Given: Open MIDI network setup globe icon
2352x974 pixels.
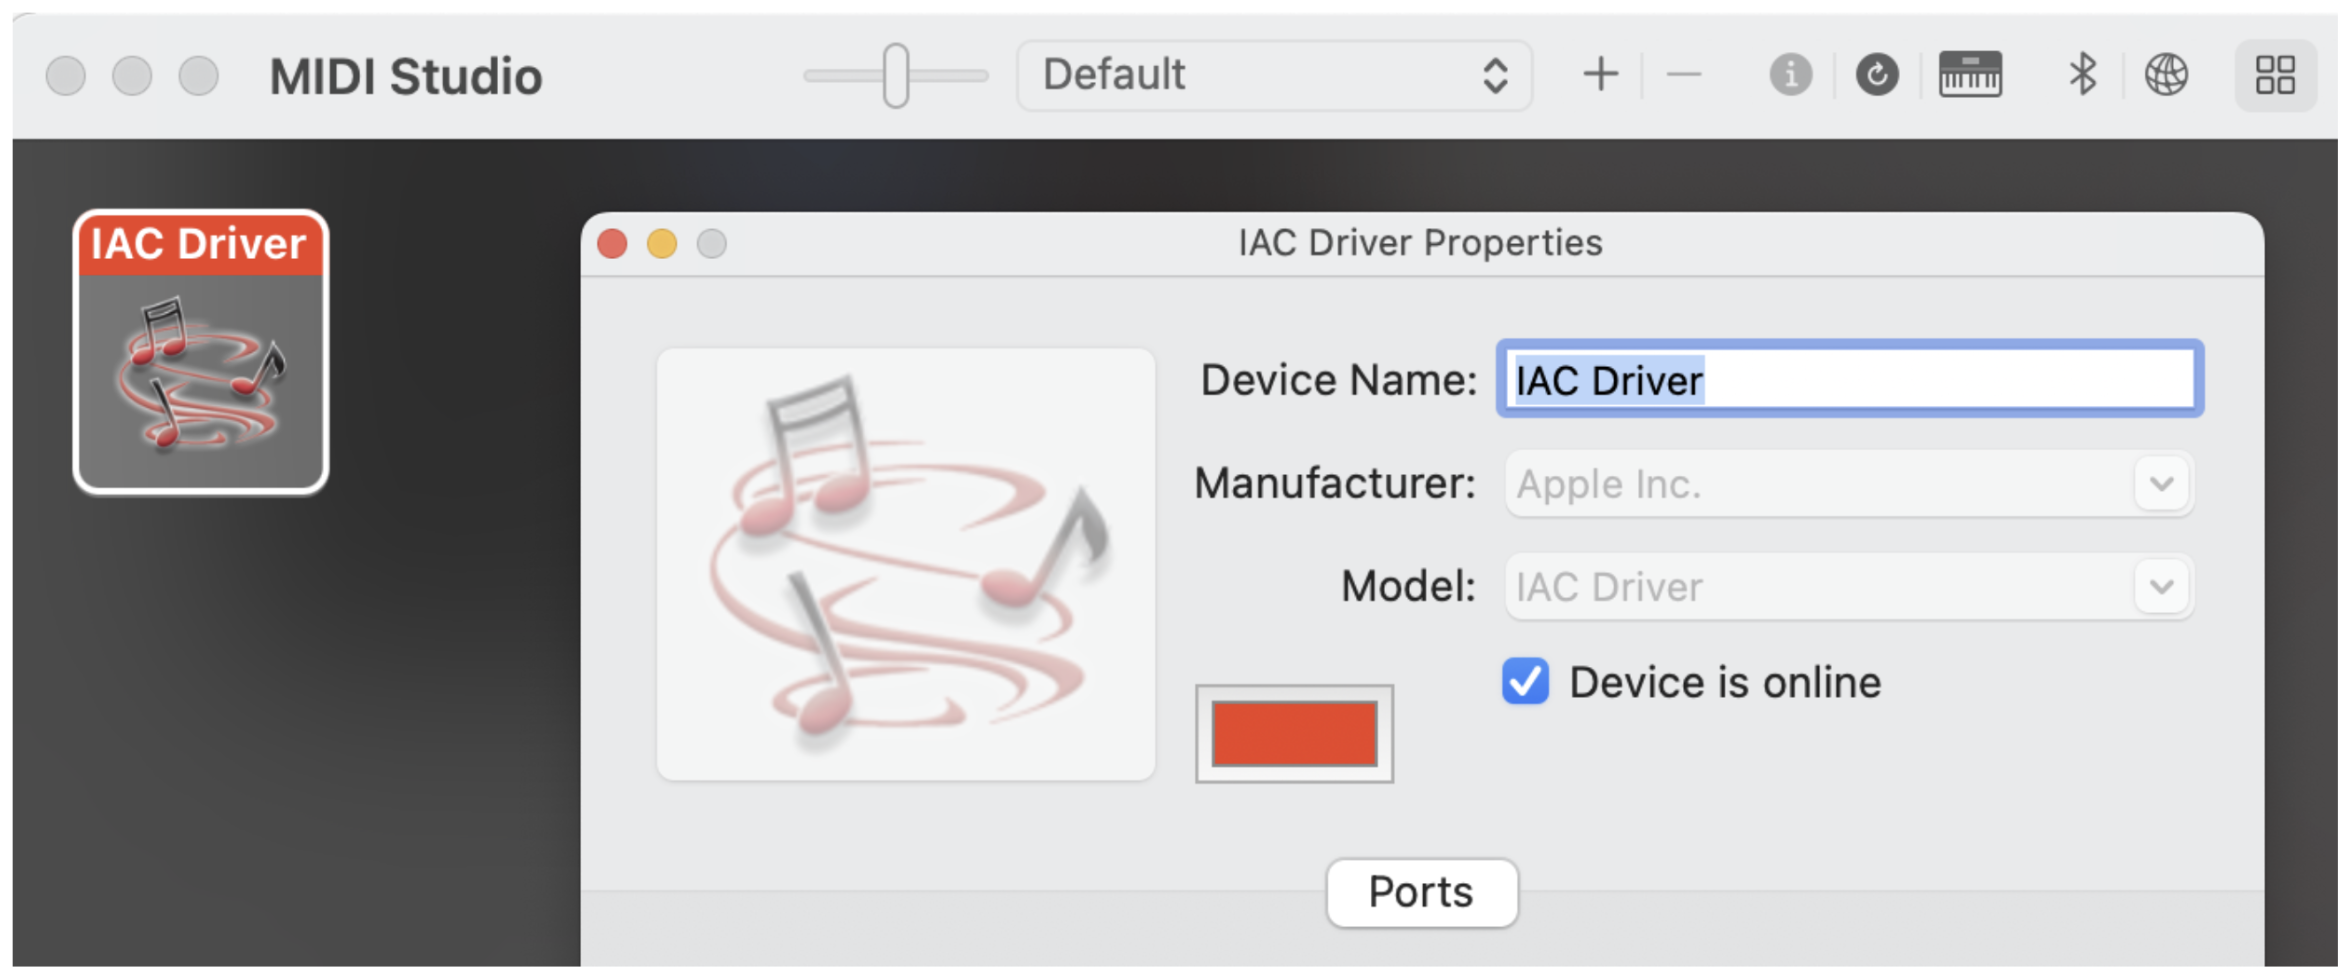Looking at the screenshot, I should [2166, 75].
